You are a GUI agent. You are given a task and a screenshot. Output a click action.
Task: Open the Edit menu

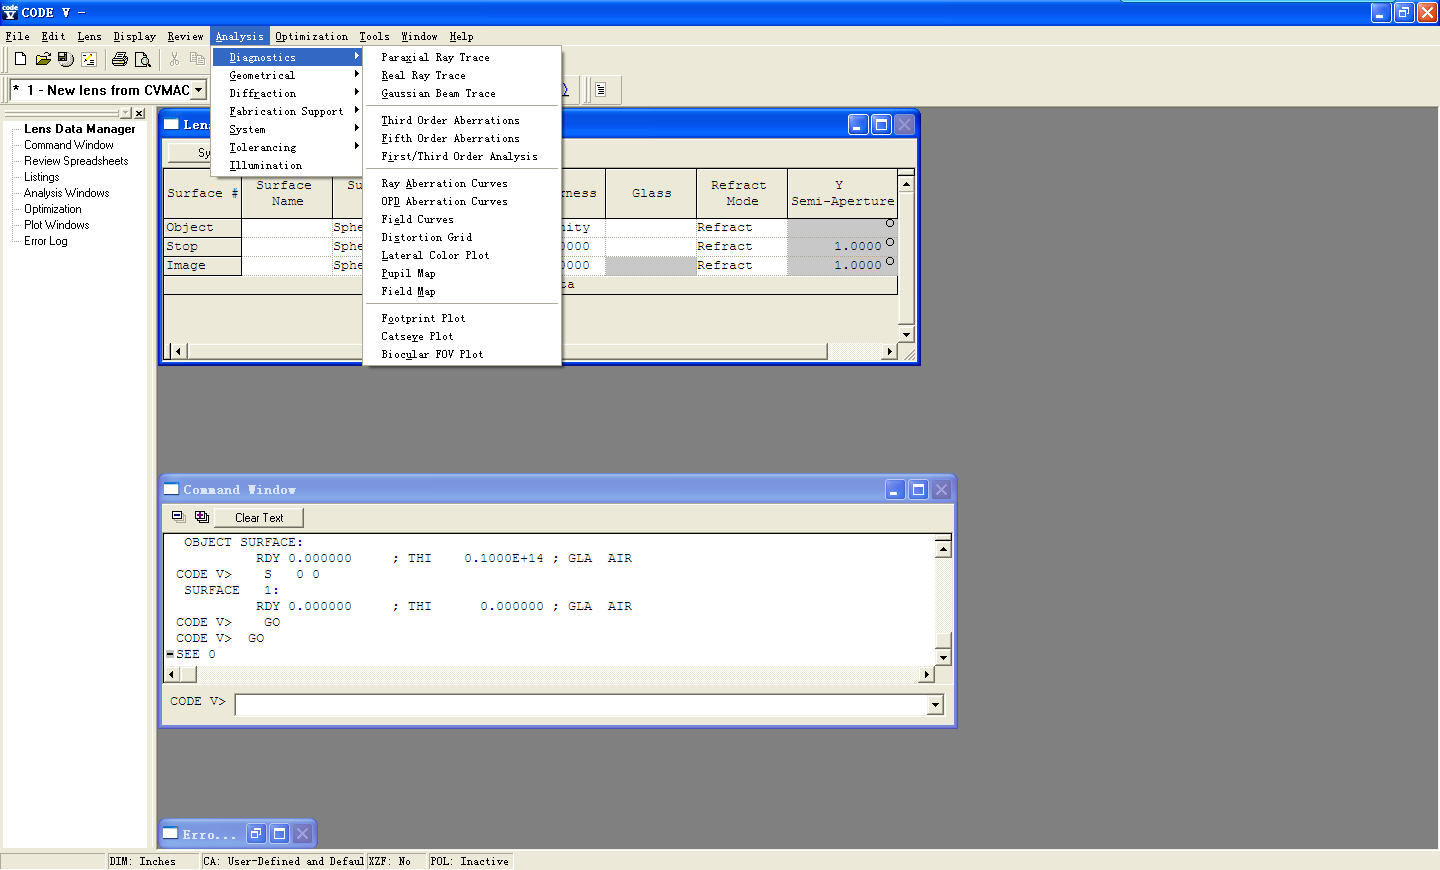pyautogui.click(x=53, y=36)
